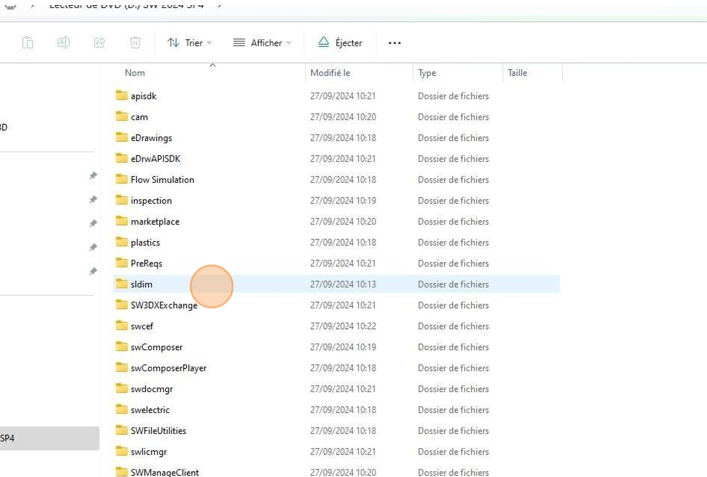Image resolution: width=707 pixels, height=477 pixels.
Task: Sort by the Taille column header
Action: click(517, 73)
